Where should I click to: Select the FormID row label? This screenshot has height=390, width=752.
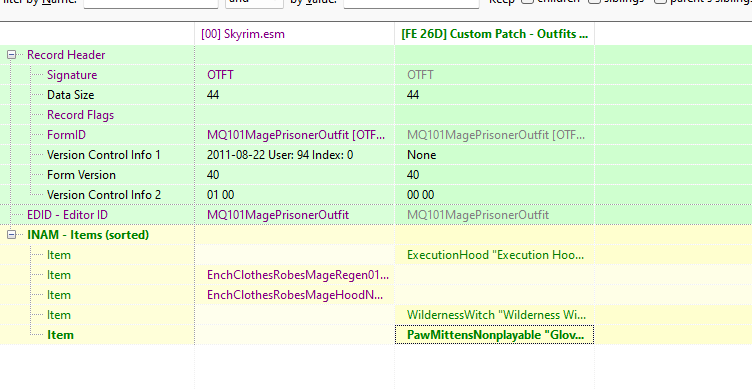click(x=66, y=135)
